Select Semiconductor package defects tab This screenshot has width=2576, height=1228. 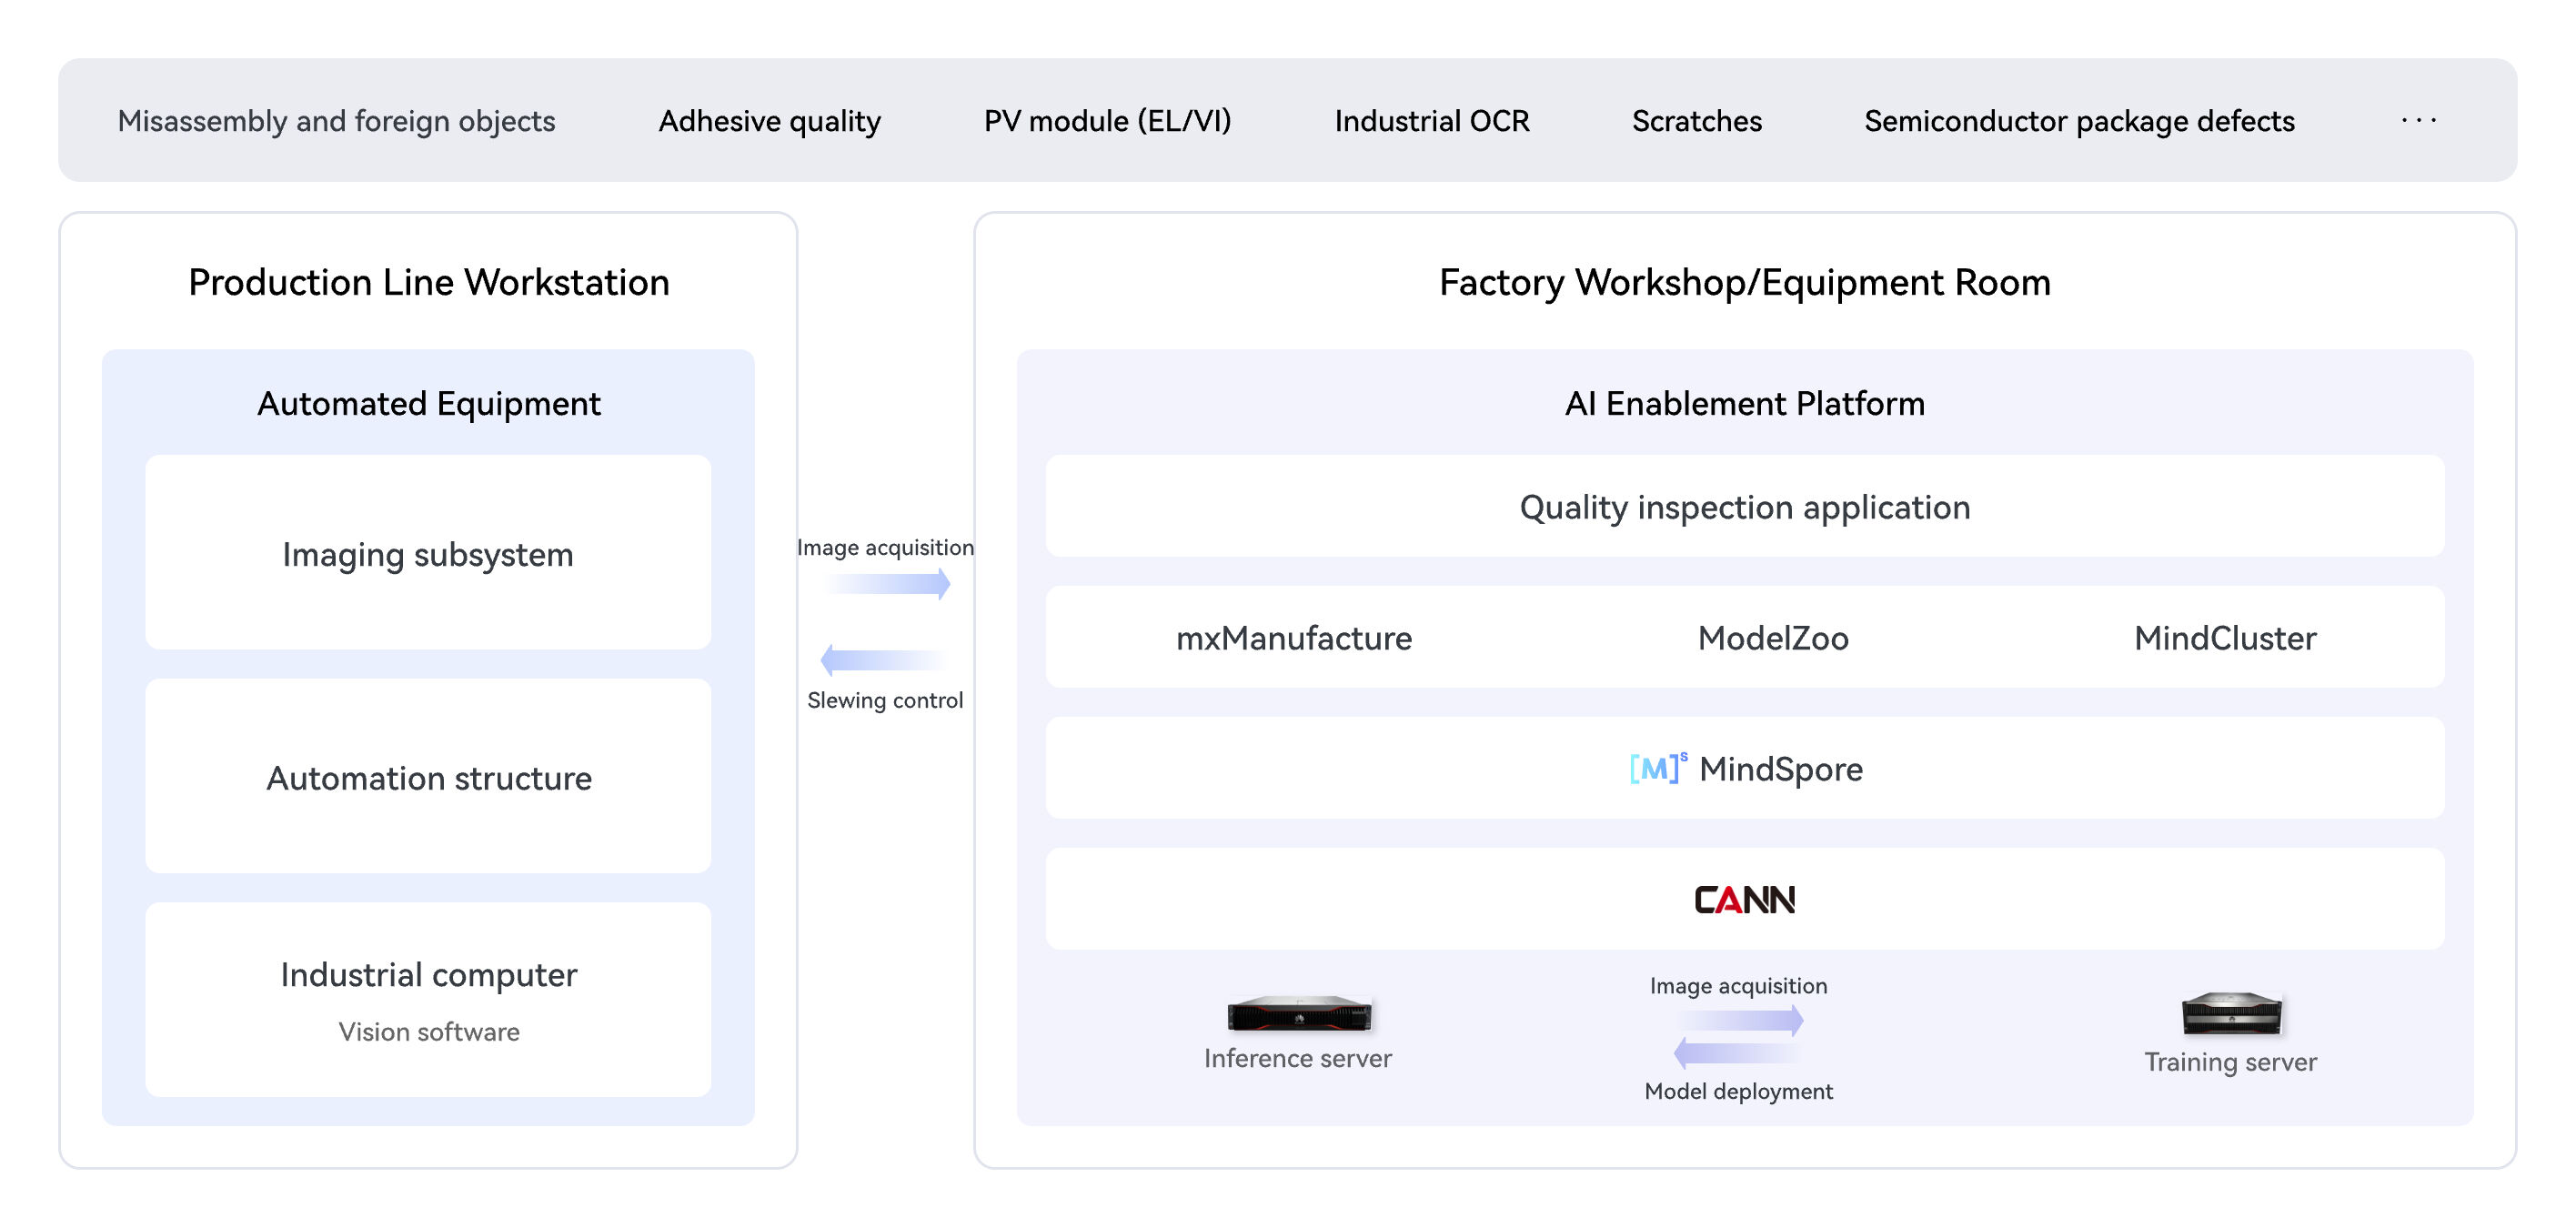tap(2079, 121)
